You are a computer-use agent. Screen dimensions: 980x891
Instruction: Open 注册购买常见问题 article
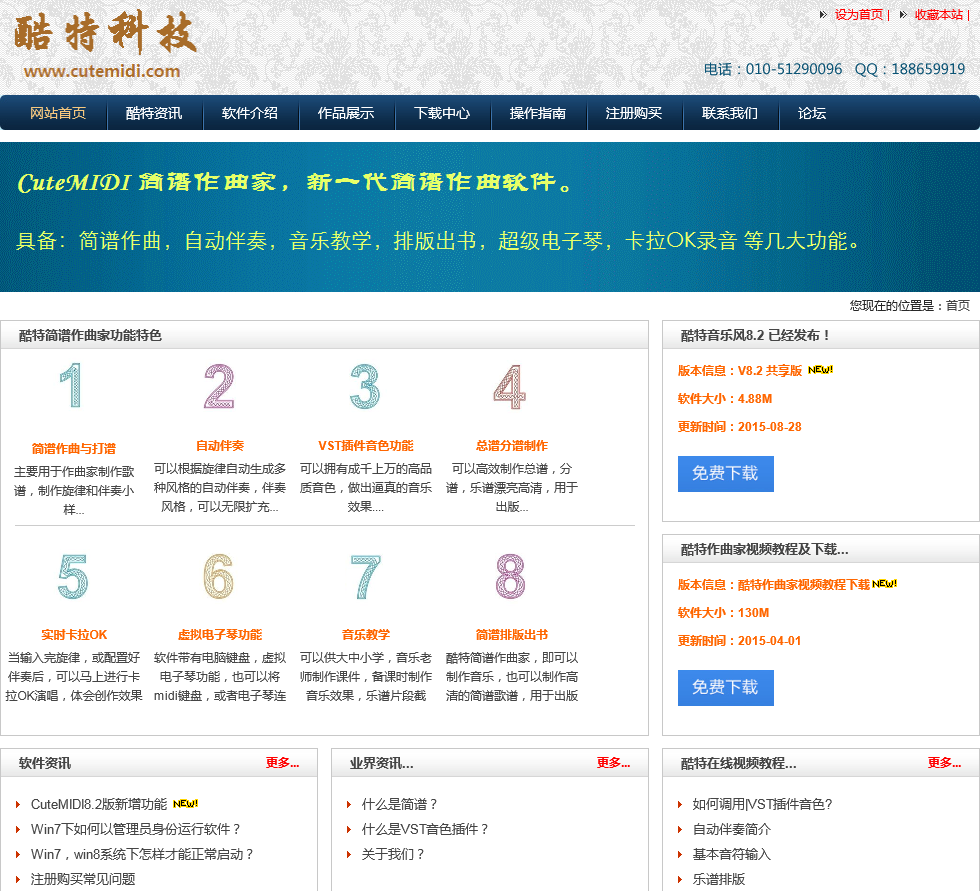(83, 879)
